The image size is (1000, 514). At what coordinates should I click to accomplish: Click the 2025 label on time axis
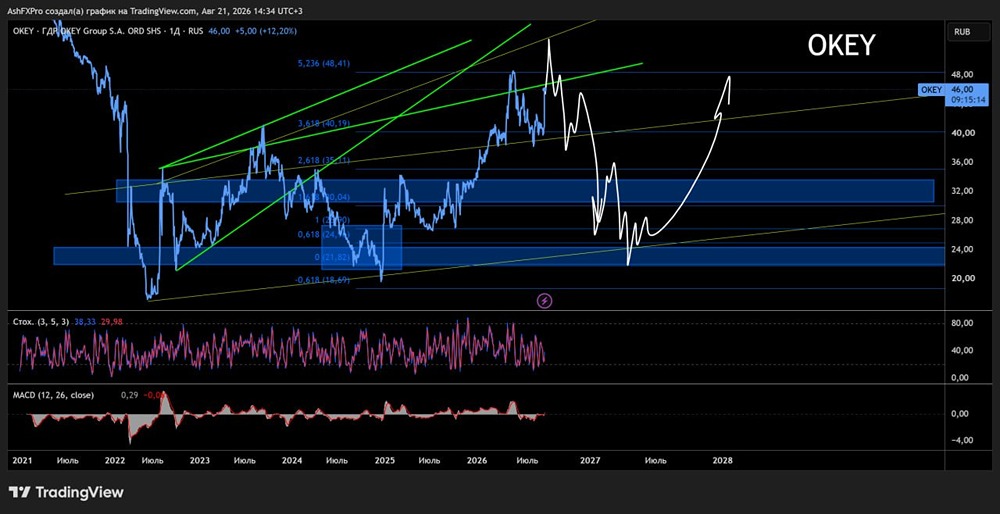coord(385,460)
